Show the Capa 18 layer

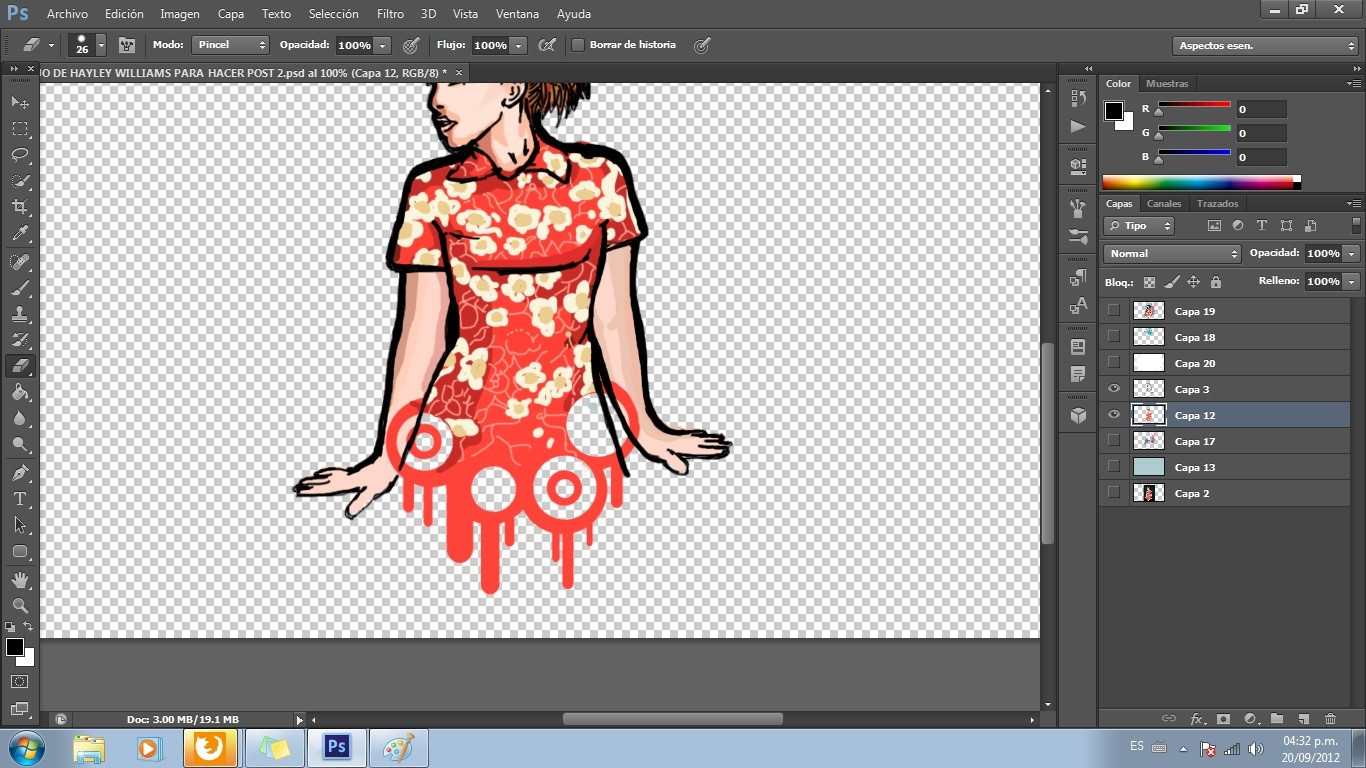point(1113,337)
